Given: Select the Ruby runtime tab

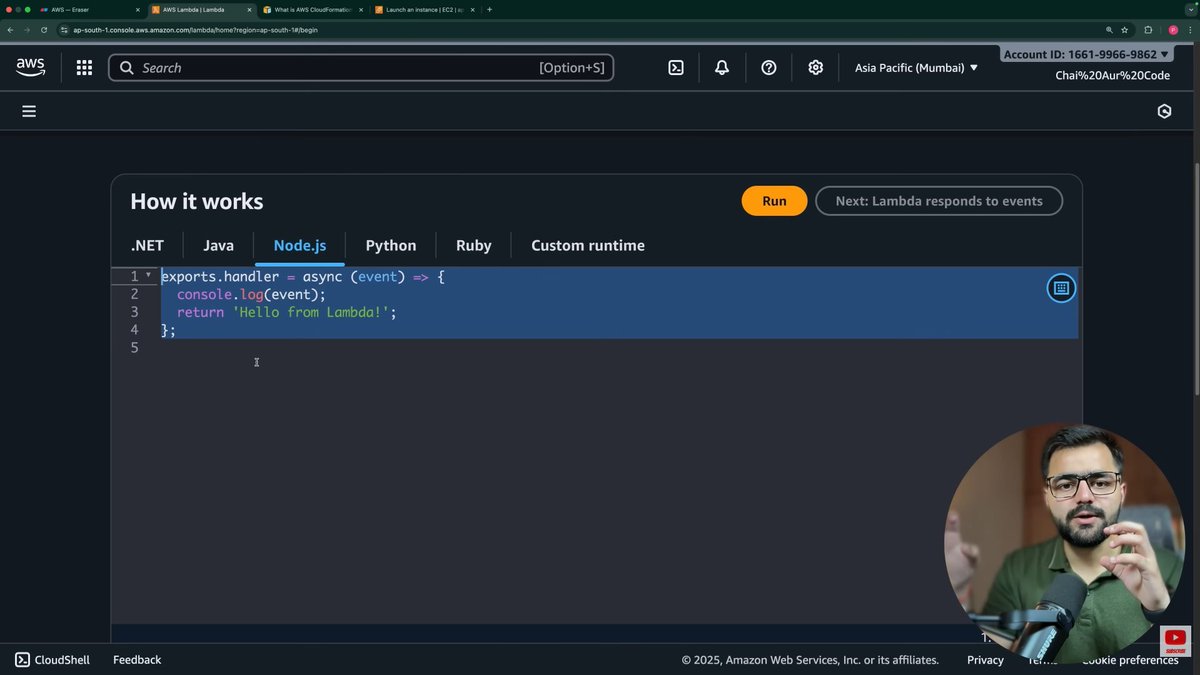Looking at the screenshot, I should (474, 246).
